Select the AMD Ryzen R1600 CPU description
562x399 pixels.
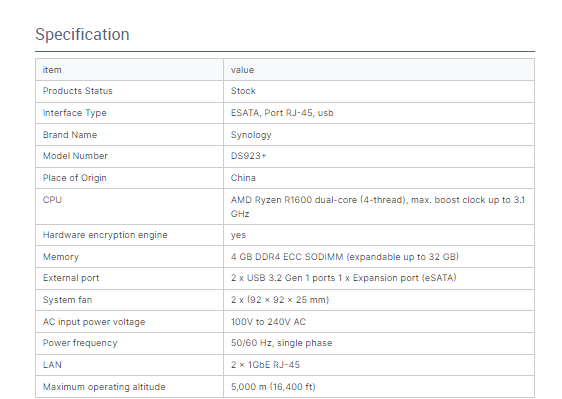pyautogui.click(x=378, y=207)
